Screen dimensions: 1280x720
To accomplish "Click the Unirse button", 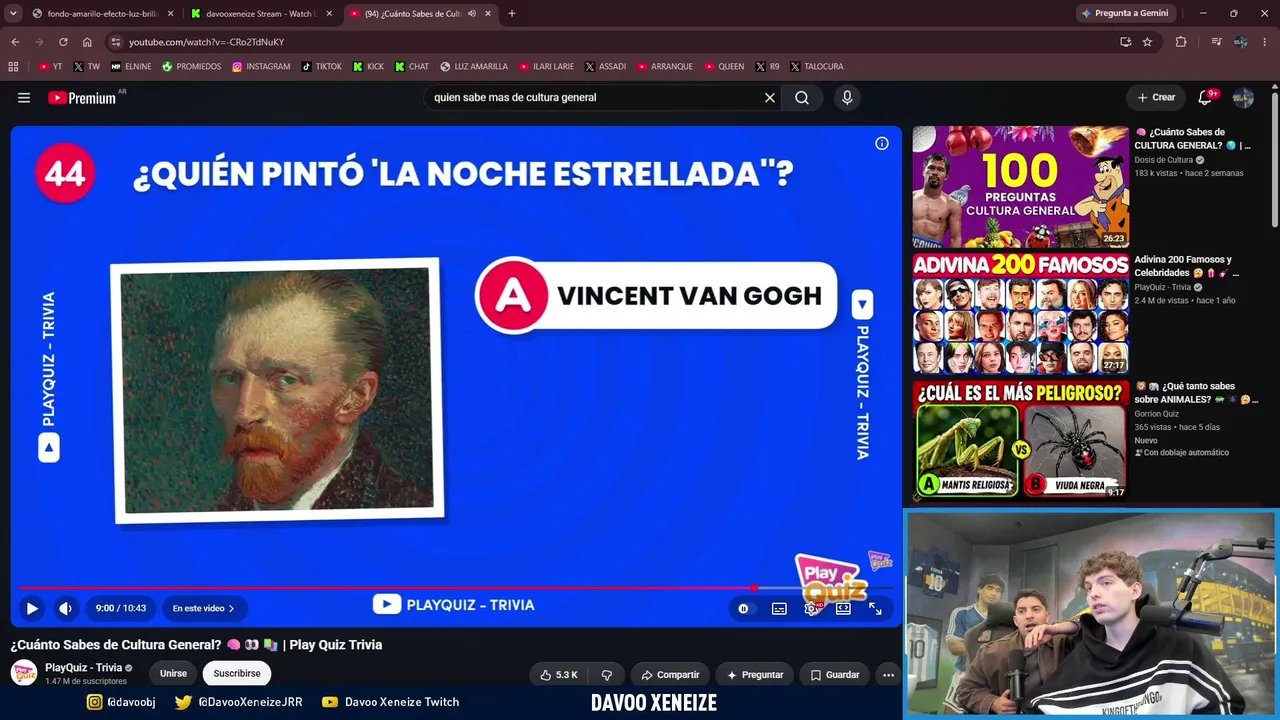I will point(173,673).
